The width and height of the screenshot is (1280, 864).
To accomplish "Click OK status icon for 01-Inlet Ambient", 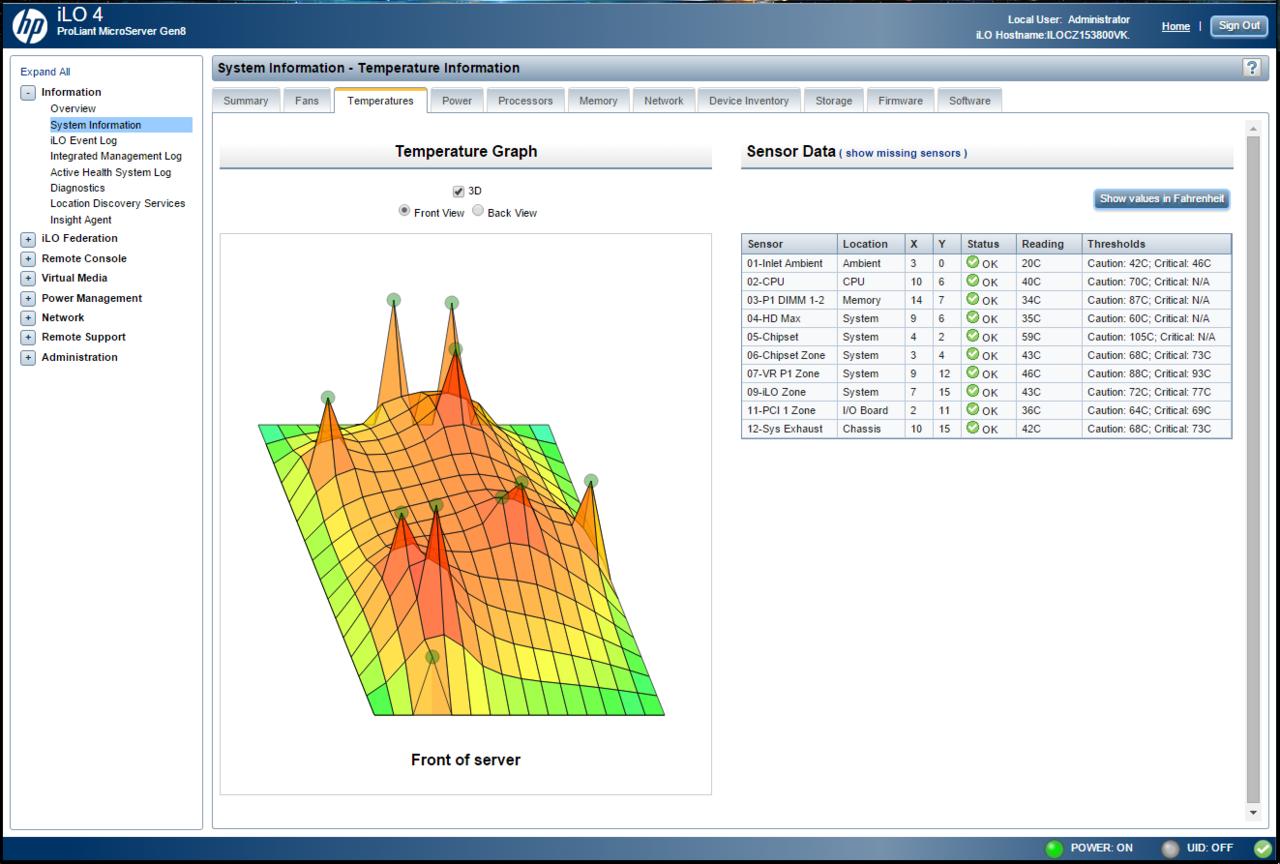I will pos(973,262).
